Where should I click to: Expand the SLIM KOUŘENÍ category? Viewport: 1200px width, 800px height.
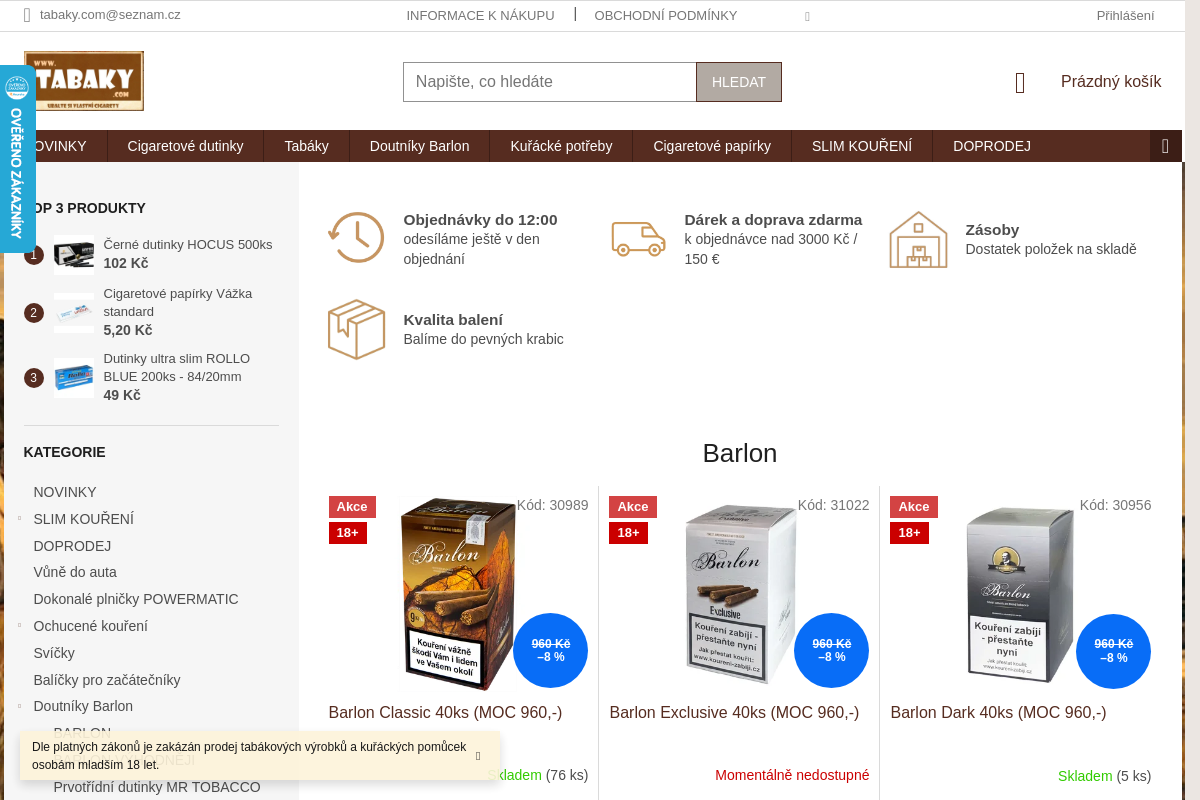(x=19, y=518)
